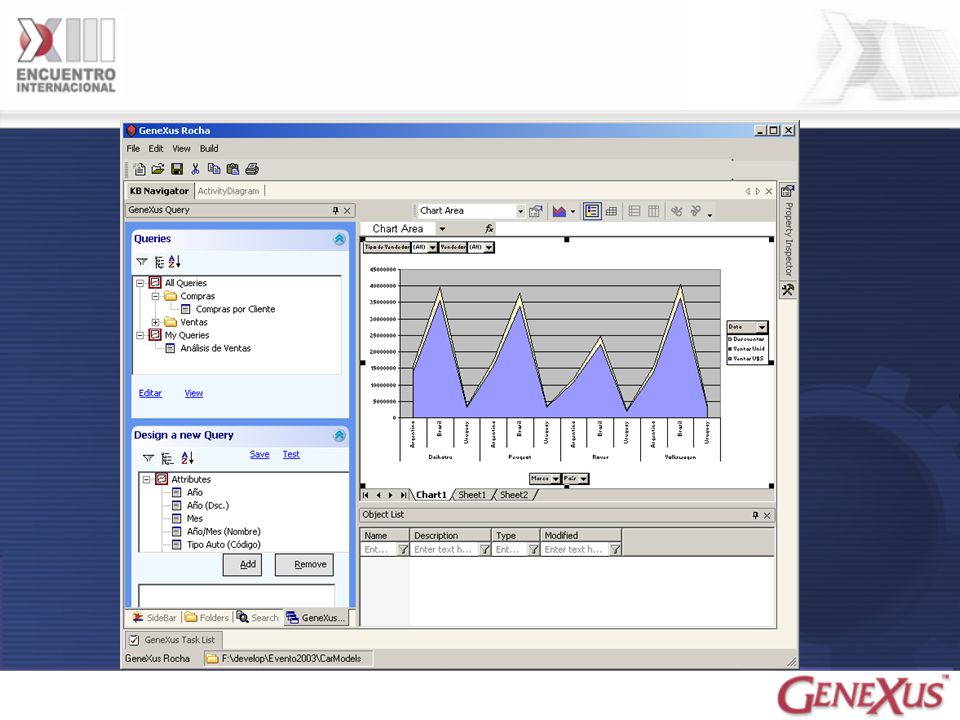Screen dimensions: 960x720
Task: Switch to the Folders bottom tab
Action: click(207, 618)
